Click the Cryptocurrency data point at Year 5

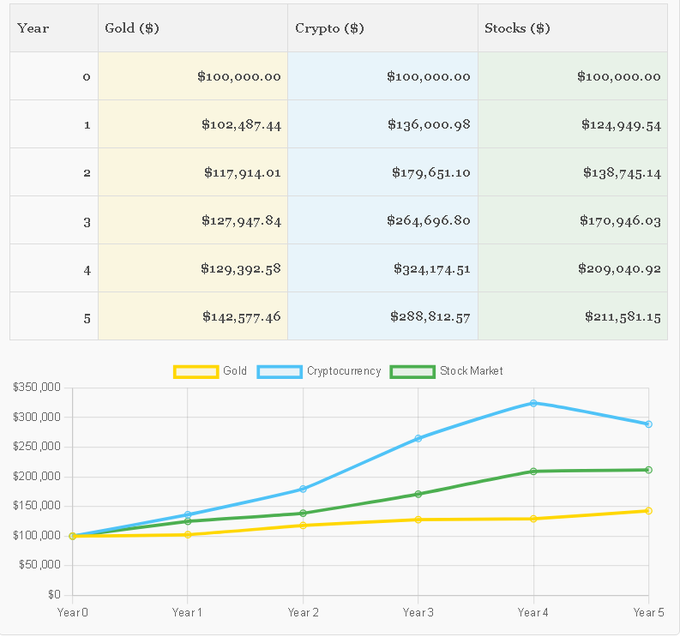(648, 424)
